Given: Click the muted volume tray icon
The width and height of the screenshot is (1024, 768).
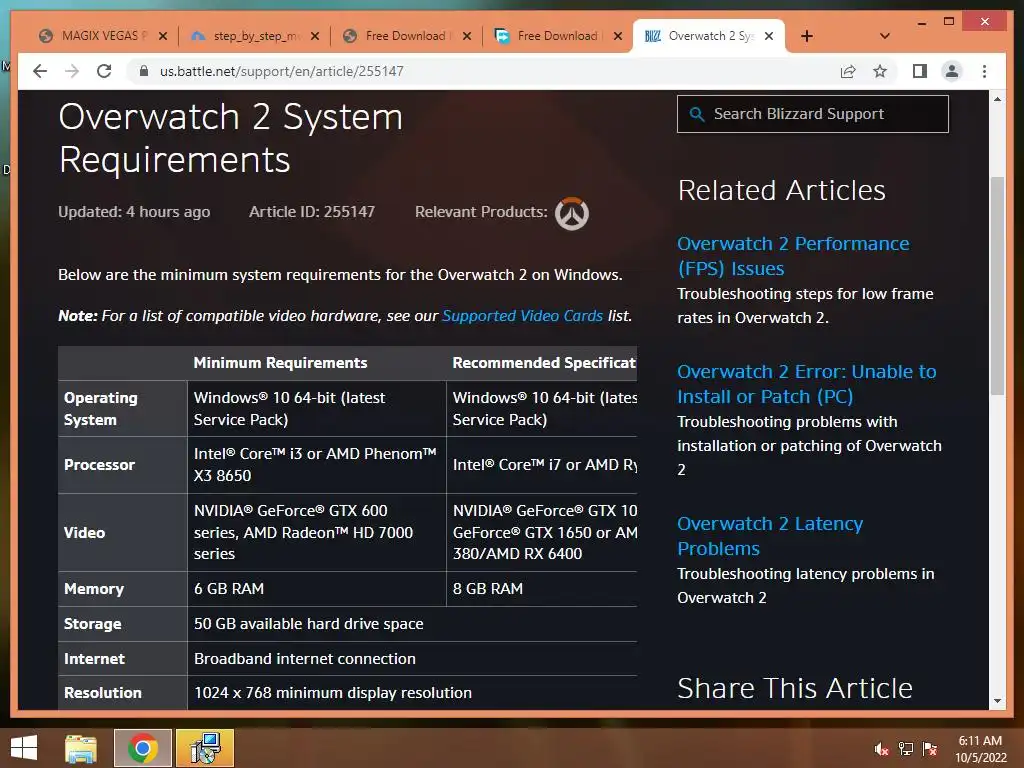Looking at the screenshot, I should point(881,749).
